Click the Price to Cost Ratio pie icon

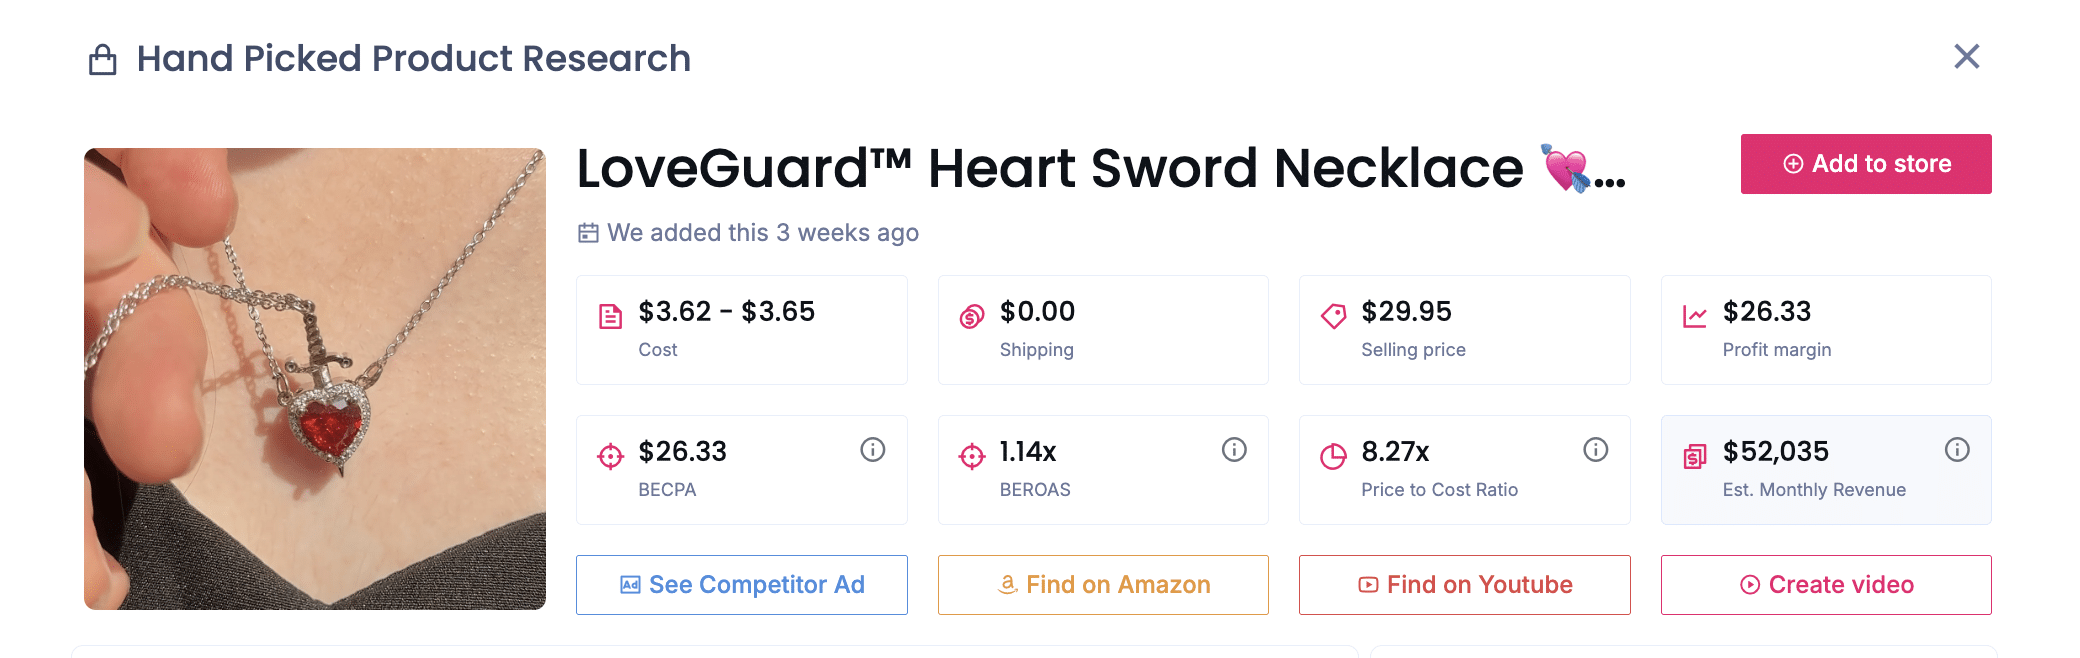[1333, 457]
